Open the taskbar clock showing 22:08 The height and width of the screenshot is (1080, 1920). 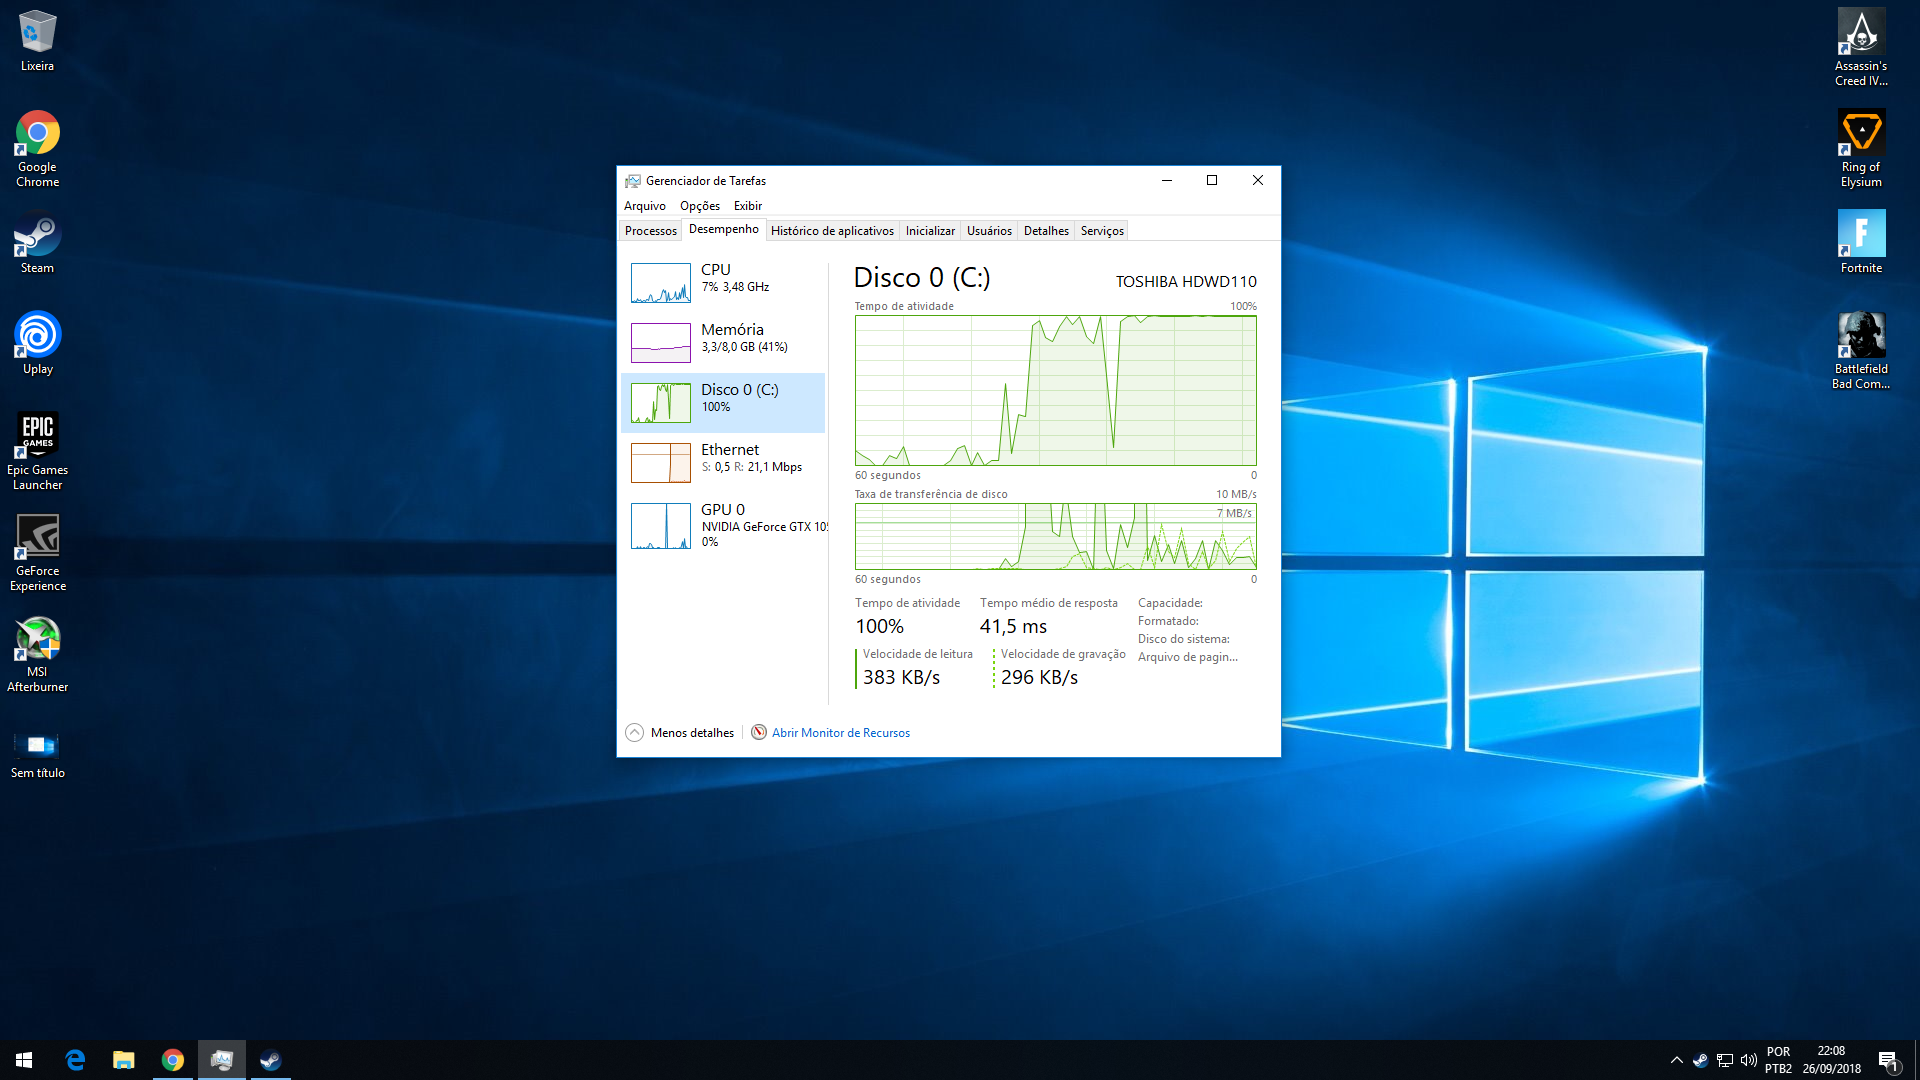click(1832, 1060)
